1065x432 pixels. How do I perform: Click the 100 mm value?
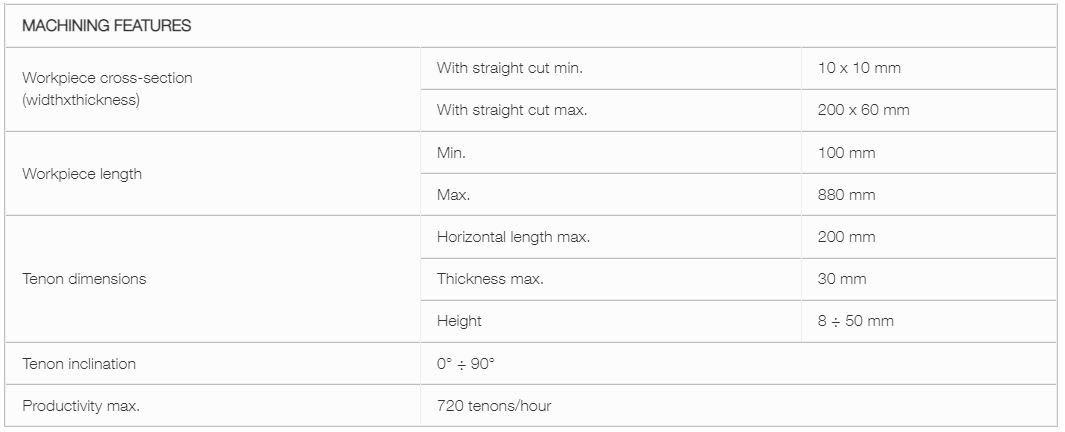point(846,153)
